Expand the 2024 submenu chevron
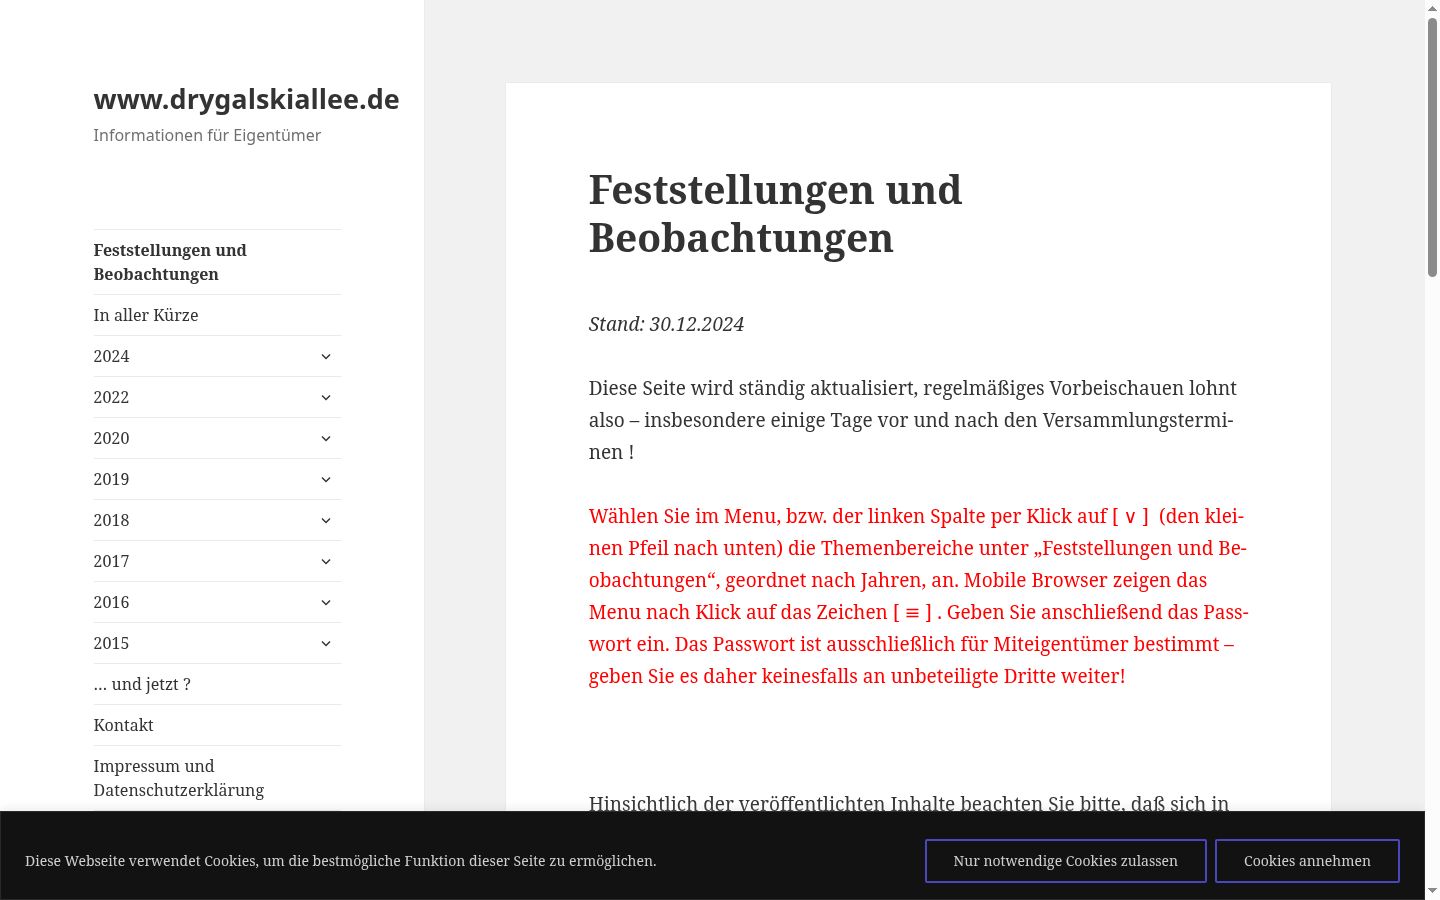Viewport: 1440px width, 900px height. pos(326,356)
